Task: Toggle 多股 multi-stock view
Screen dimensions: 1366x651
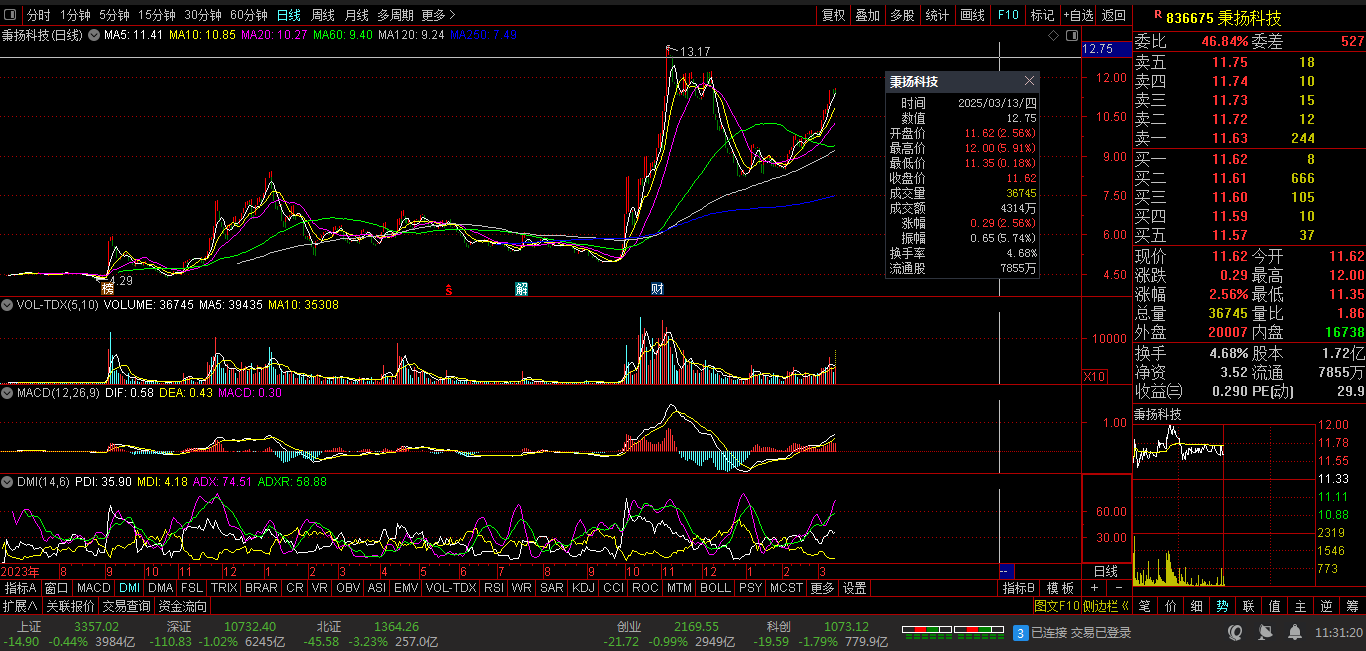Action: (902, 15)
